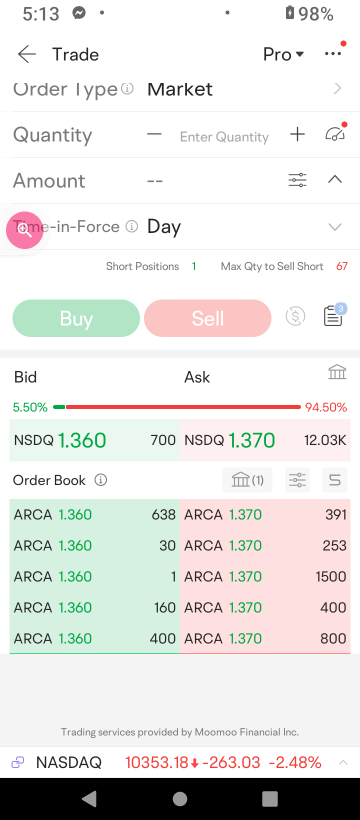The height and width of the screenshot is (820, 360).
Task: Tap the bank icon beside Ask
Action: pyautogui.click(x=337, y=372)
